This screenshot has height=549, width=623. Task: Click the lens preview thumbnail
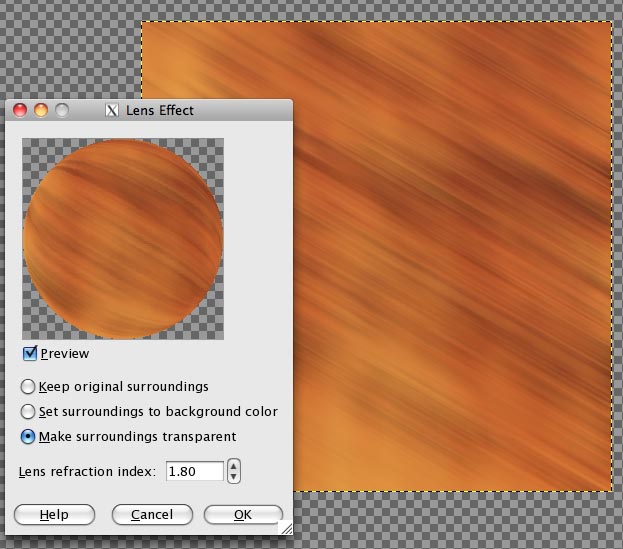point(123,239)
